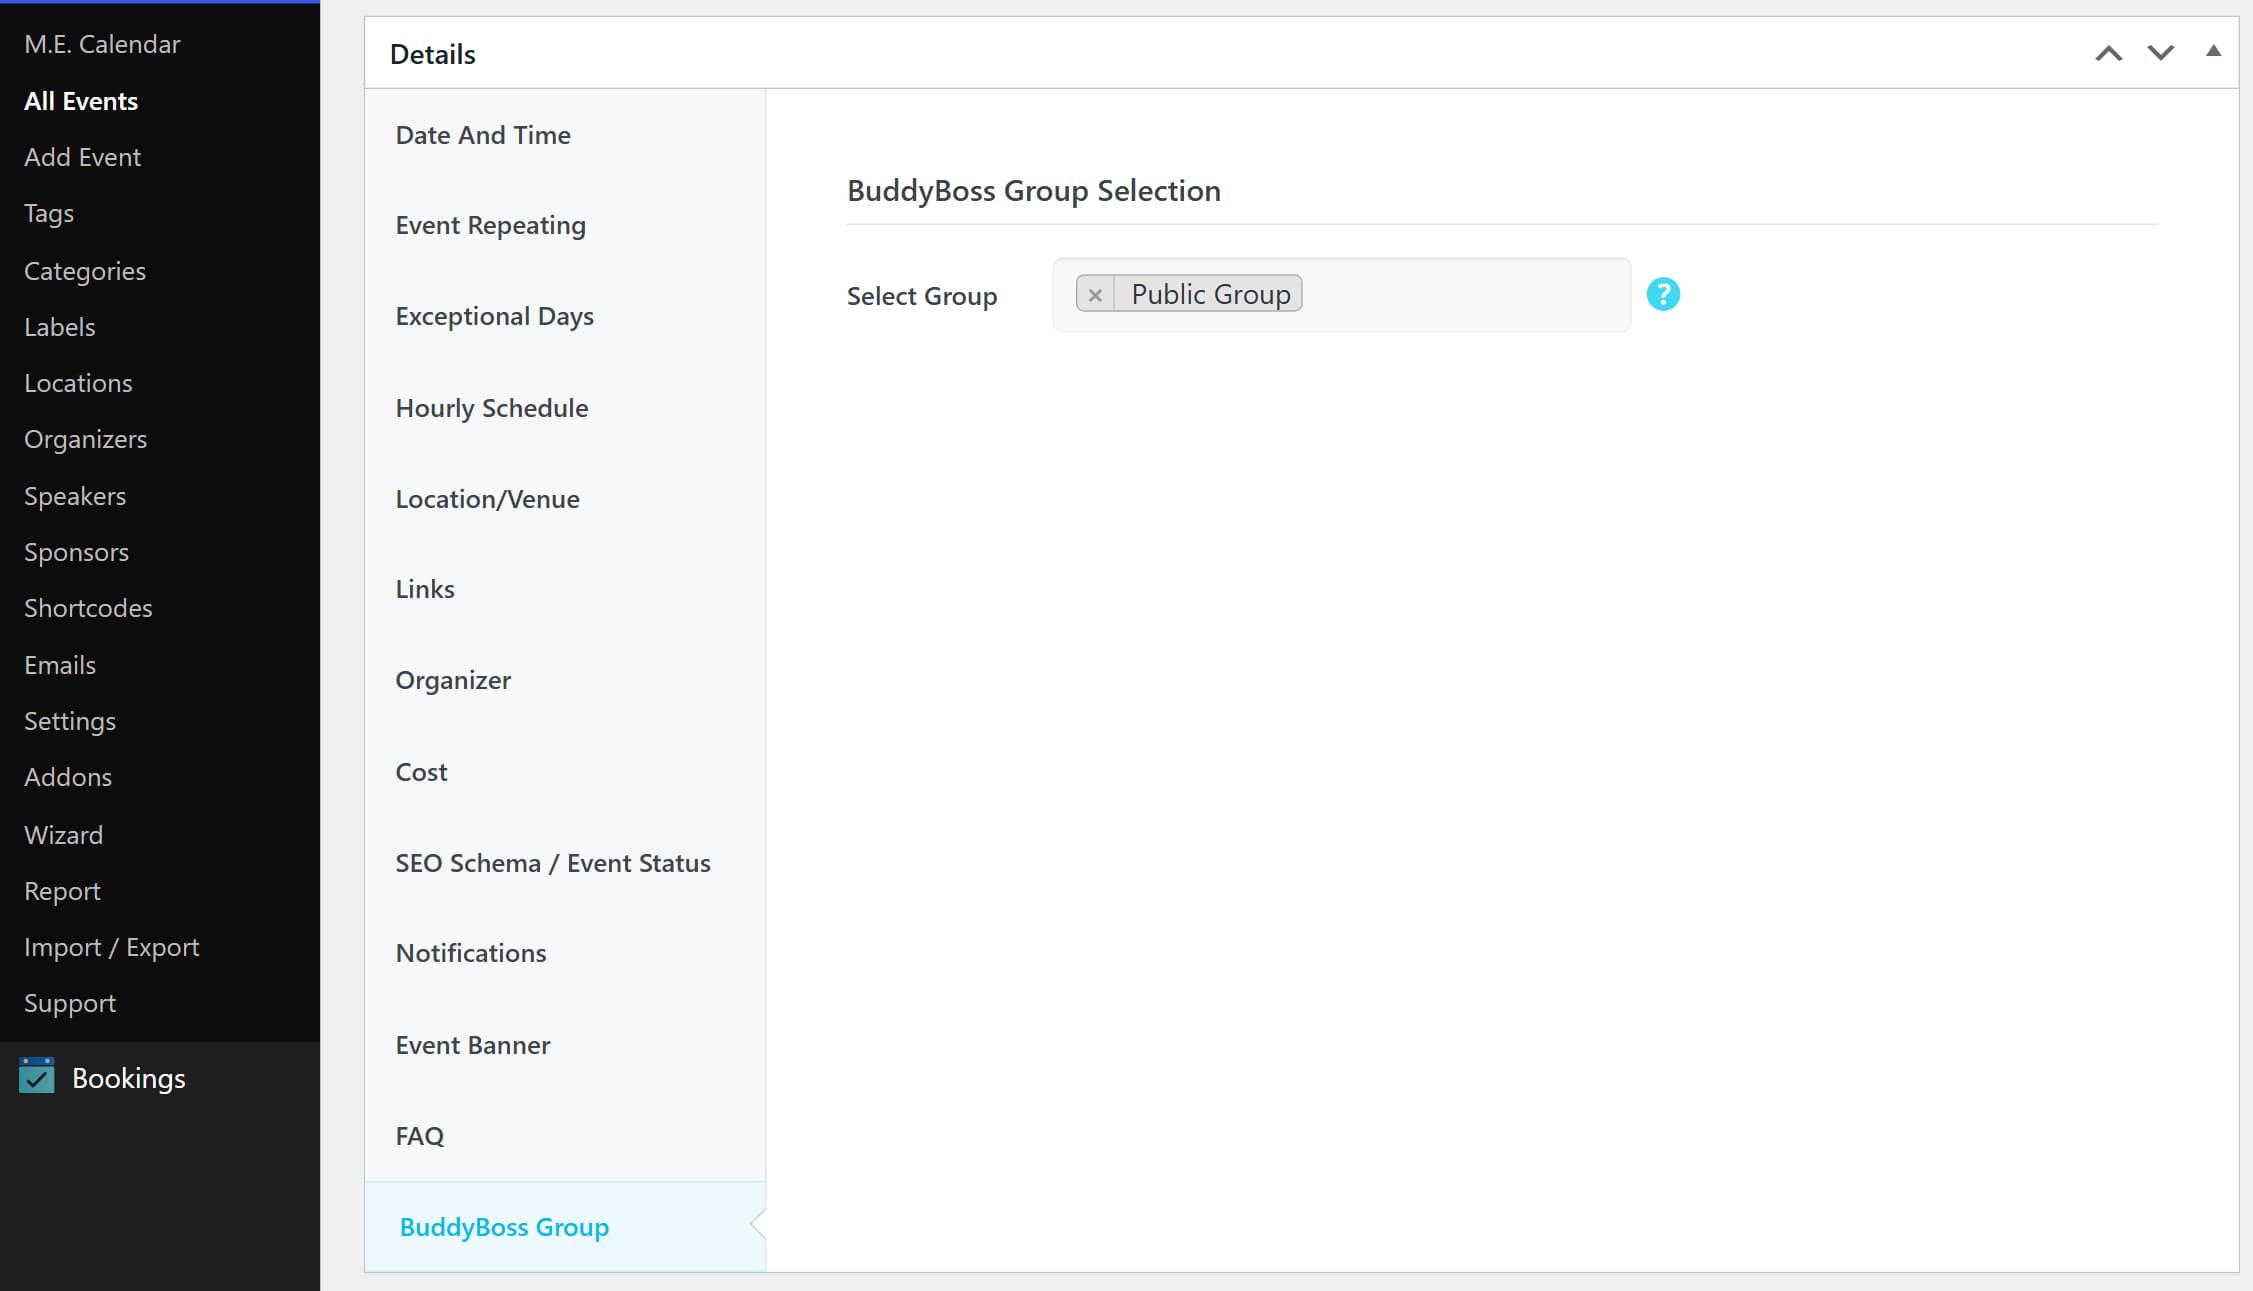This screenshot has height=1291, width=2253.
Task: Open Report in sidebar
Action: pyautogui.click(x=62, y=891)
